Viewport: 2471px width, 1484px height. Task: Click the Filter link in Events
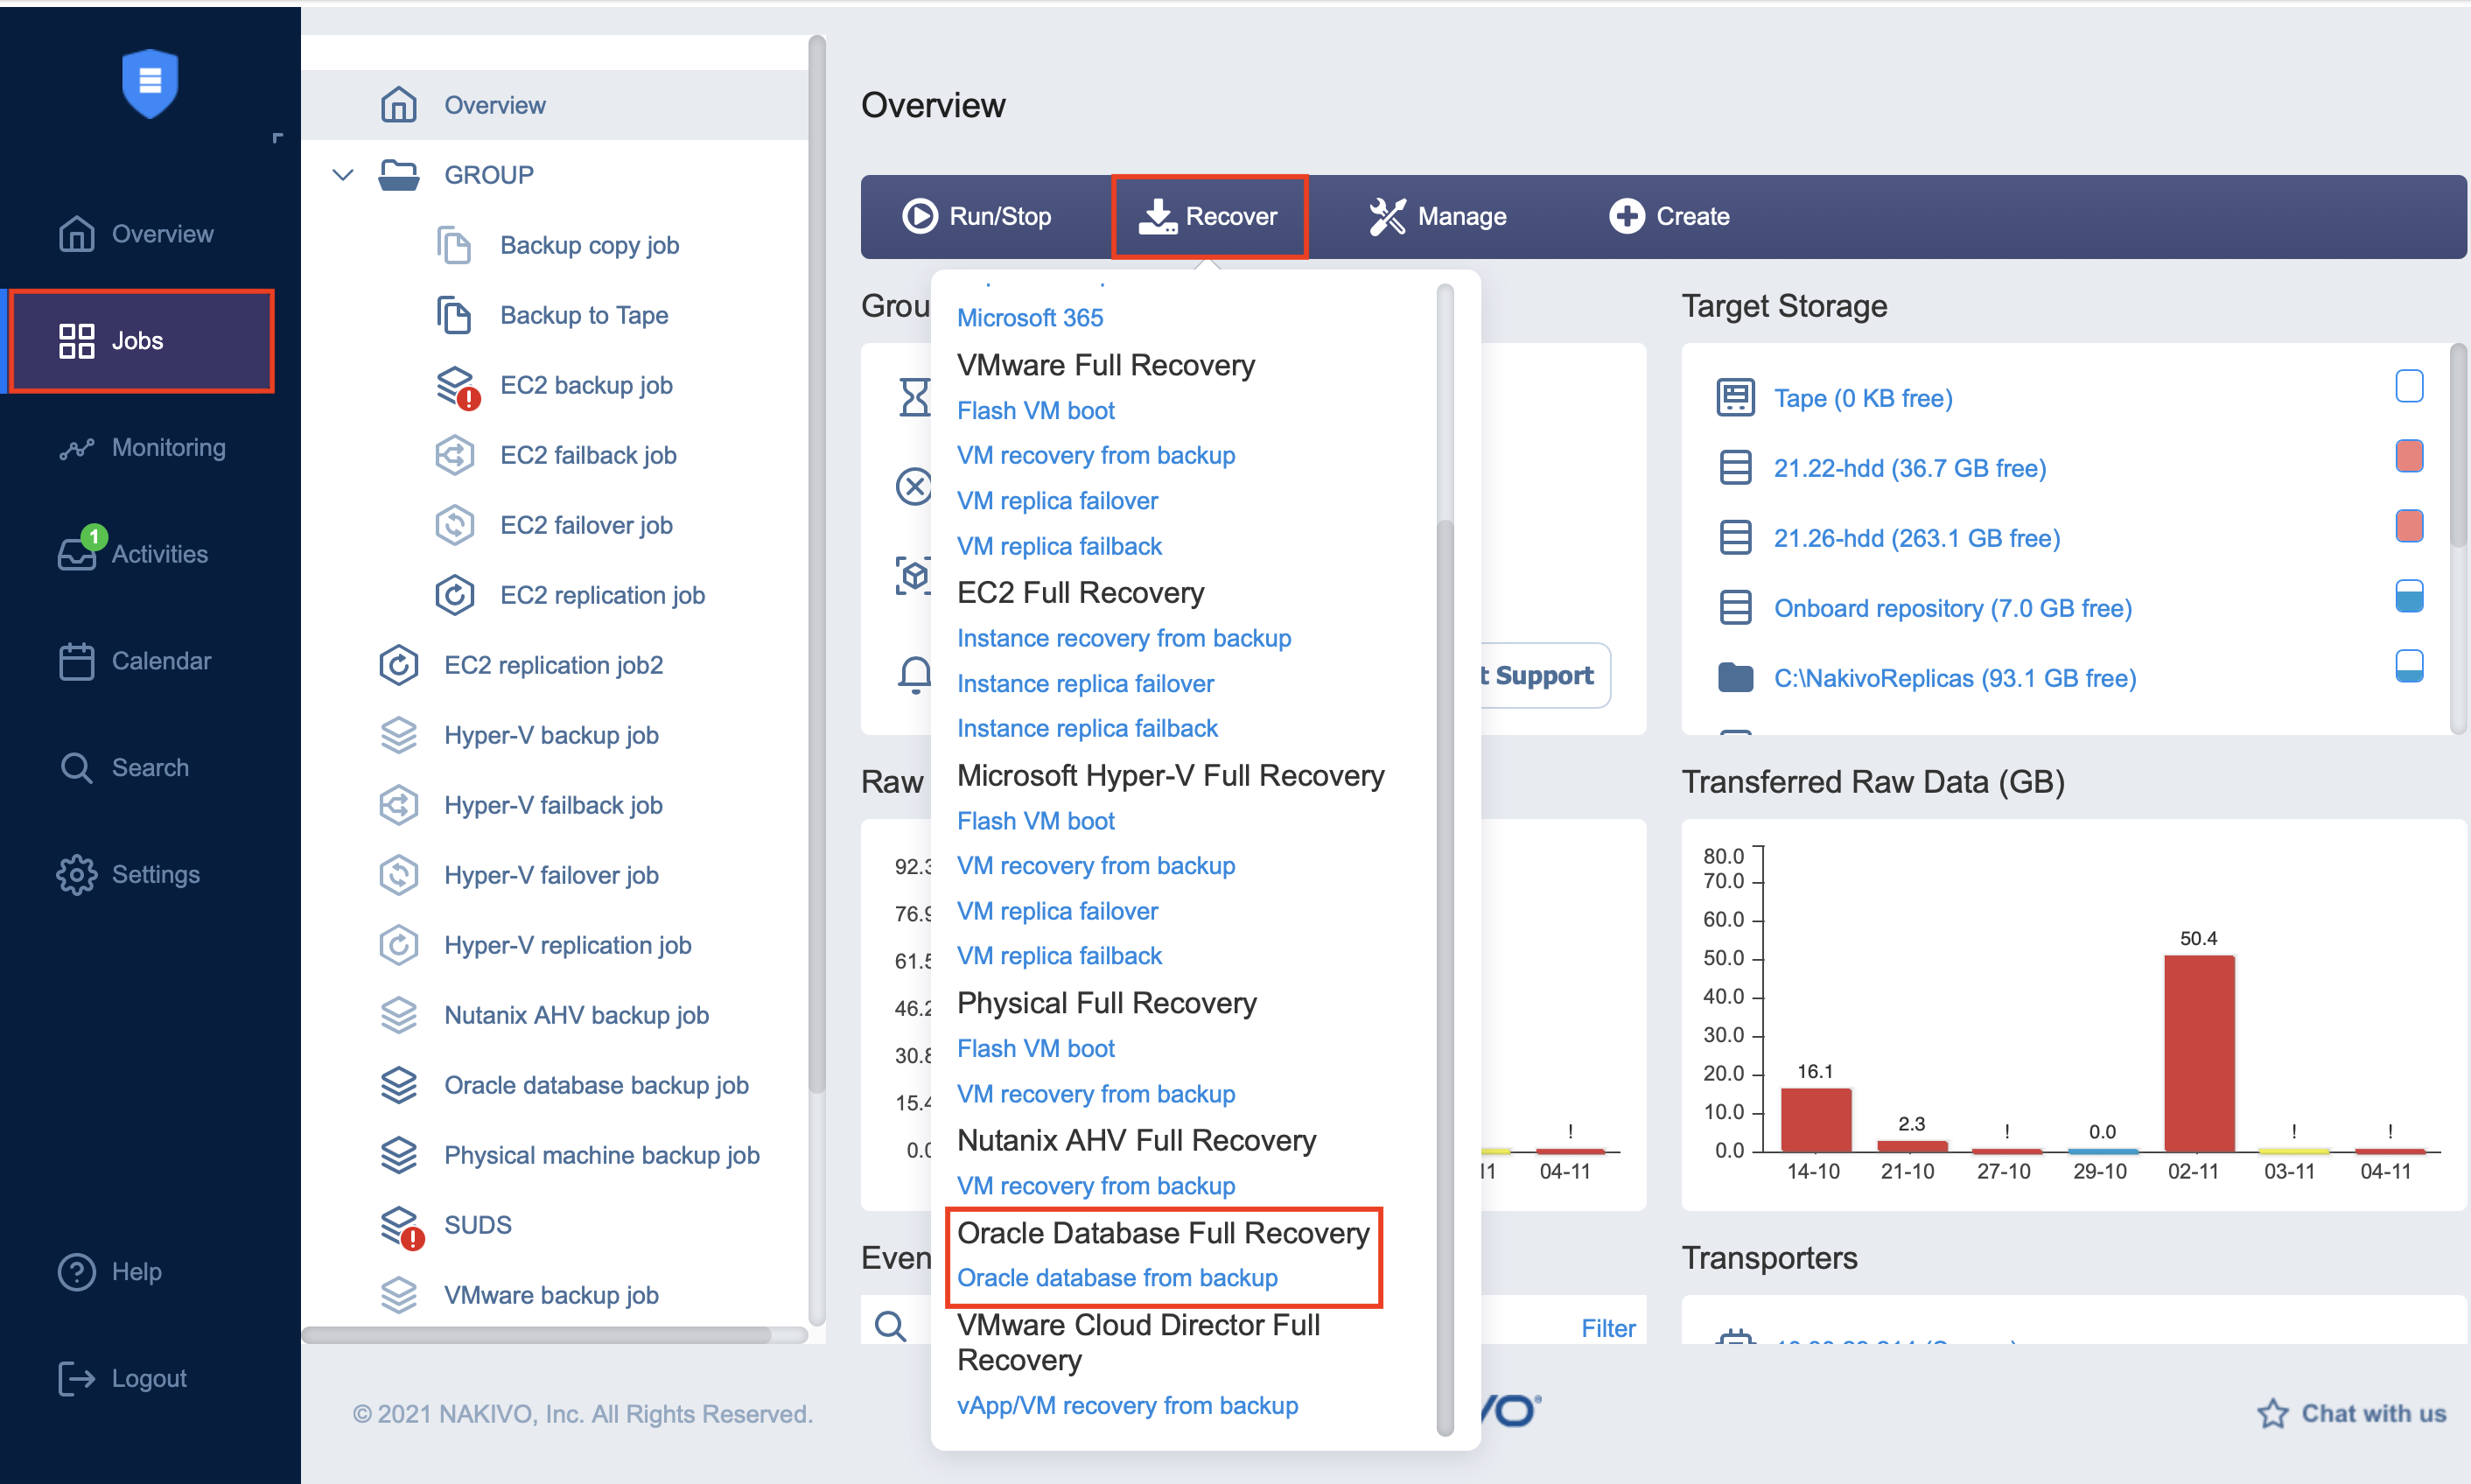pyautogui.click(x=1608, y=1328)
